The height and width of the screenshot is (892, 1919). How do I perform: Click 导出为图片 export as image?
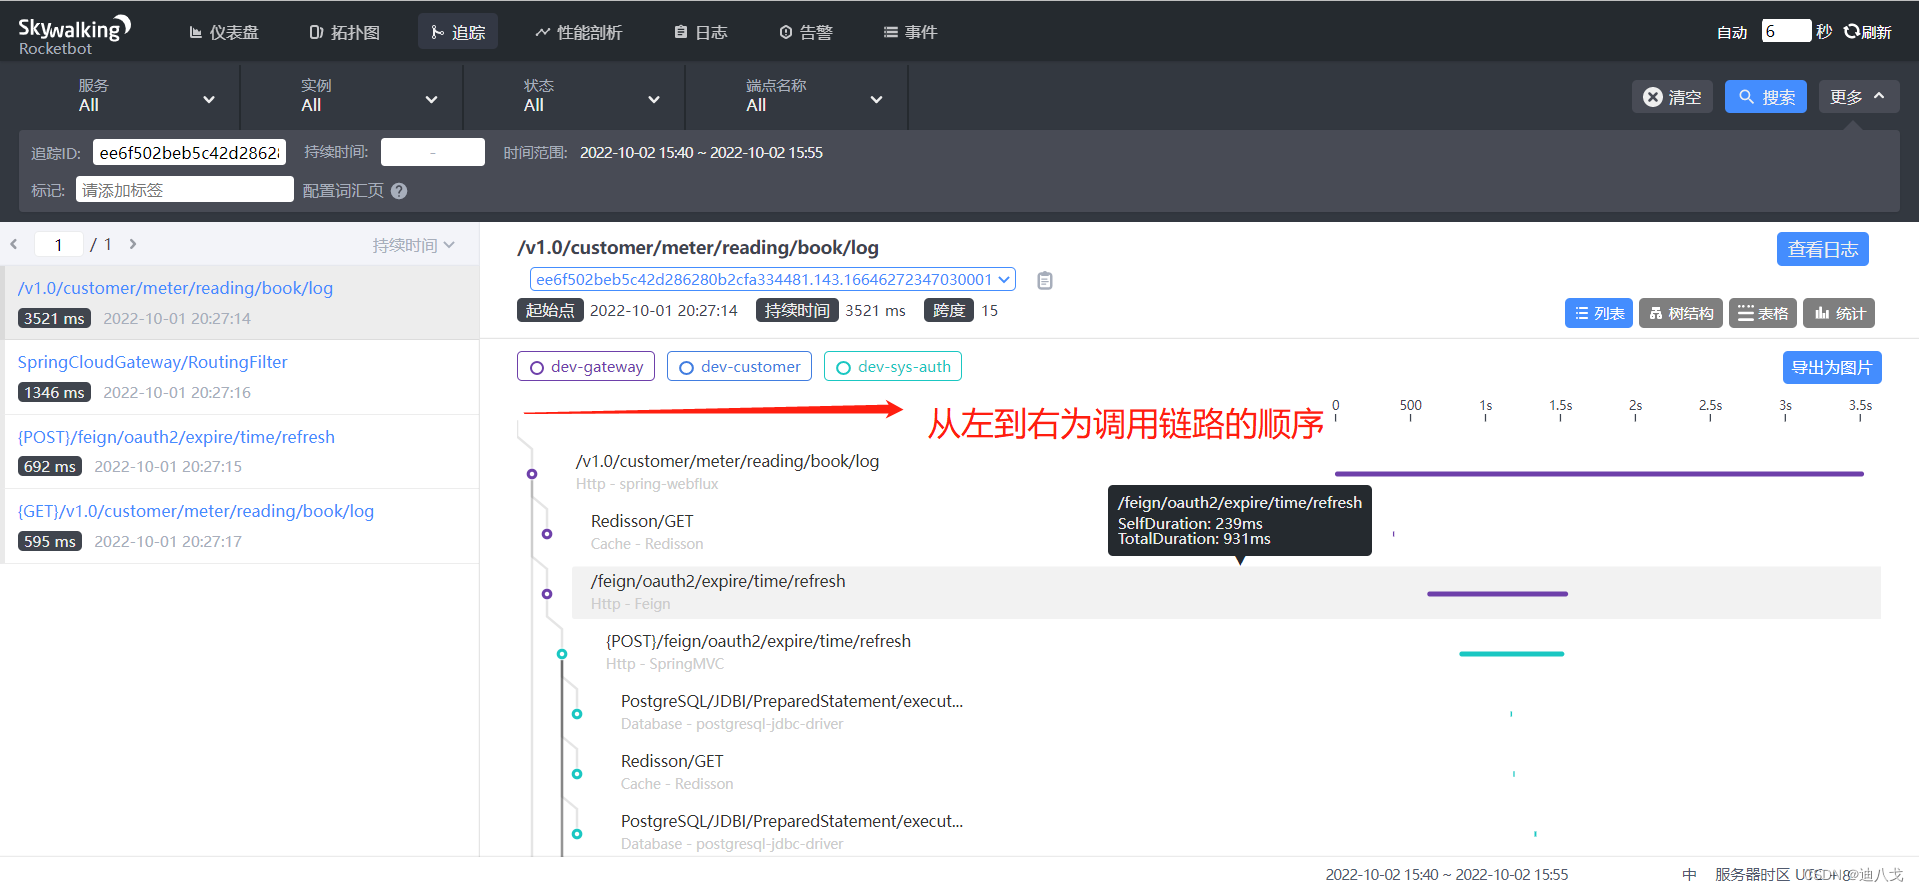(x=1832, y=367)
